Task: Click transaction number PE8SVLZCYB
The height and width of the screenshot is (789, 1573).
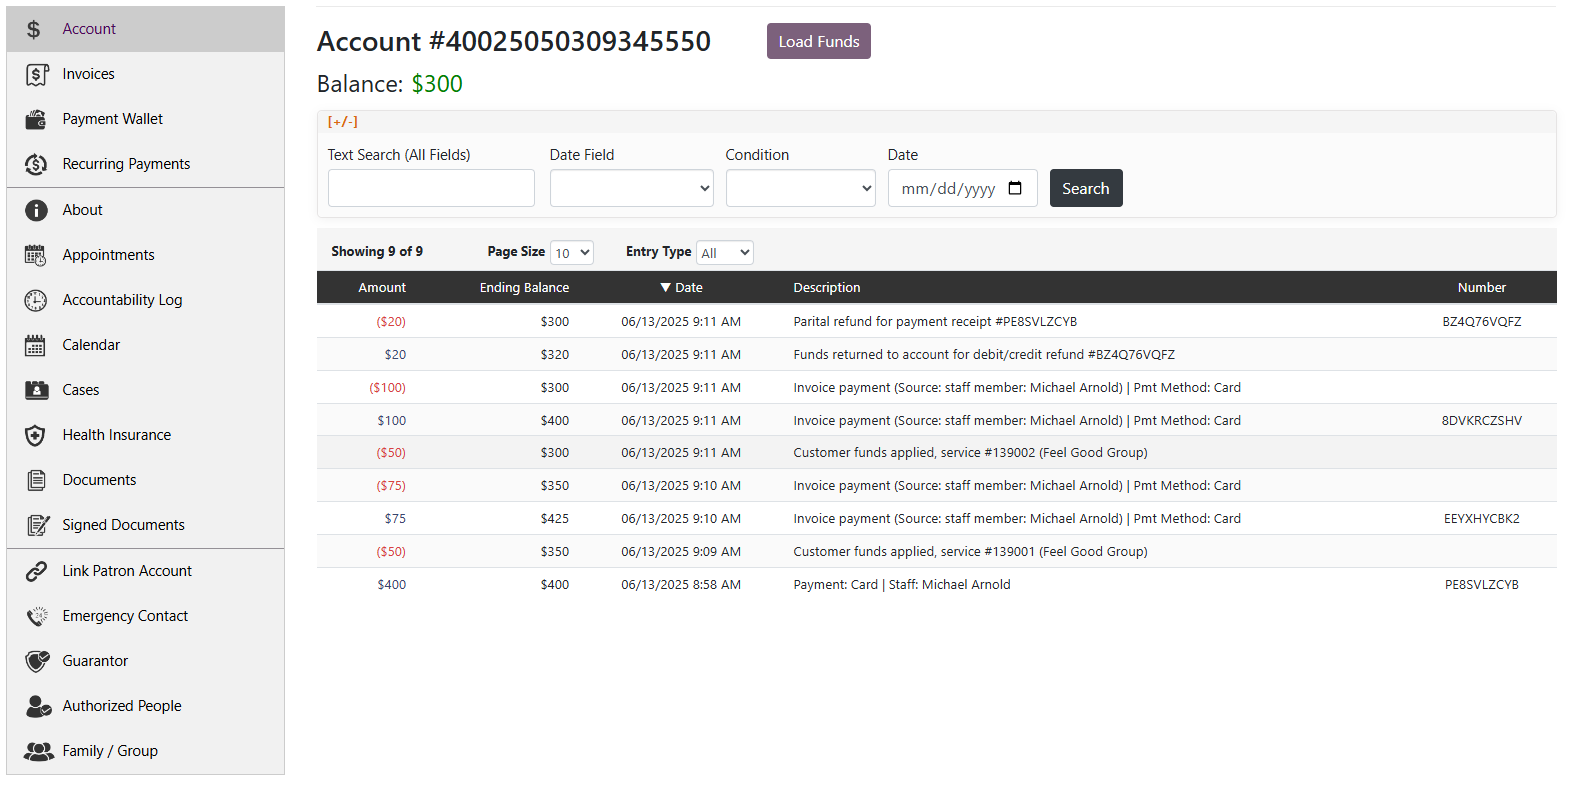Action: [x=1482, y=585]
